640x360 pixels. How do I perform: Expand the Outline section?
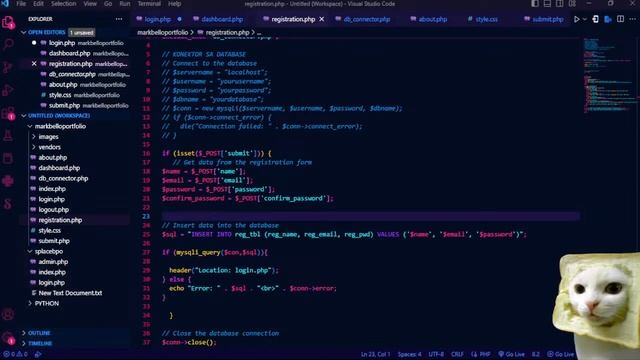click(x=24, y=333)
